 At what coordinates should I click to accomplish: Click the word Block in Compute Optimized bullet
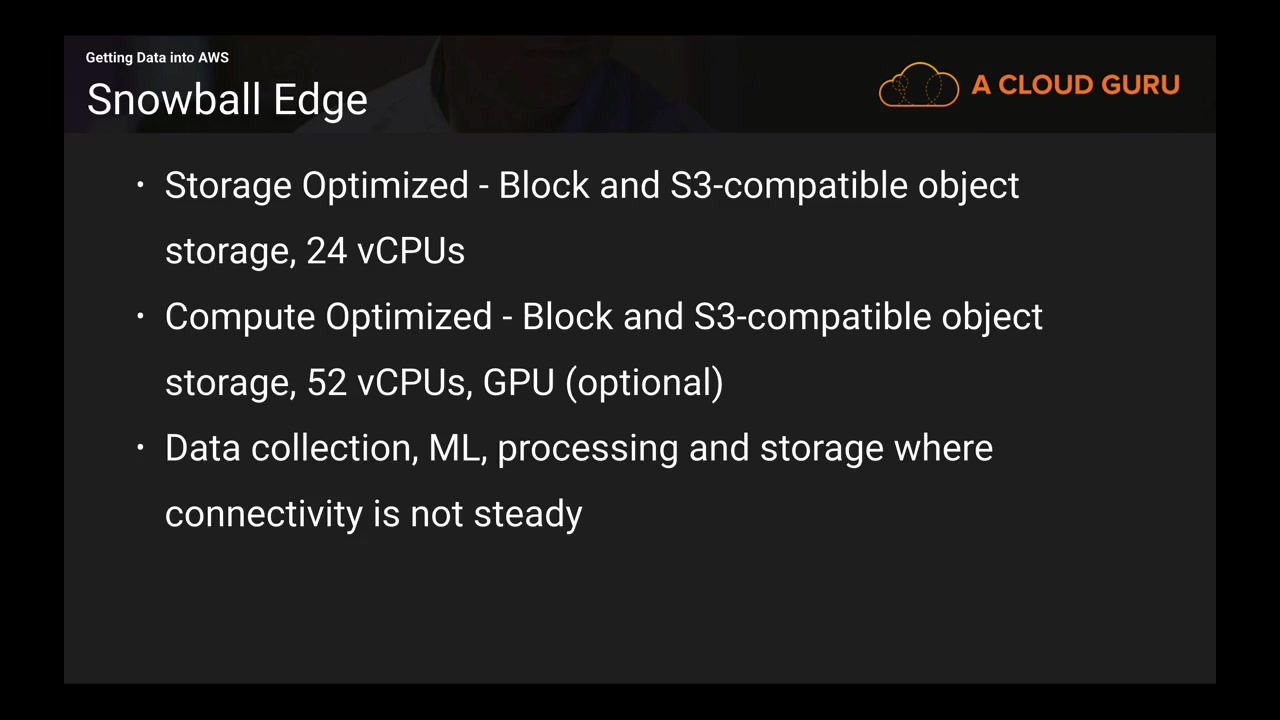tap(567, 317)
